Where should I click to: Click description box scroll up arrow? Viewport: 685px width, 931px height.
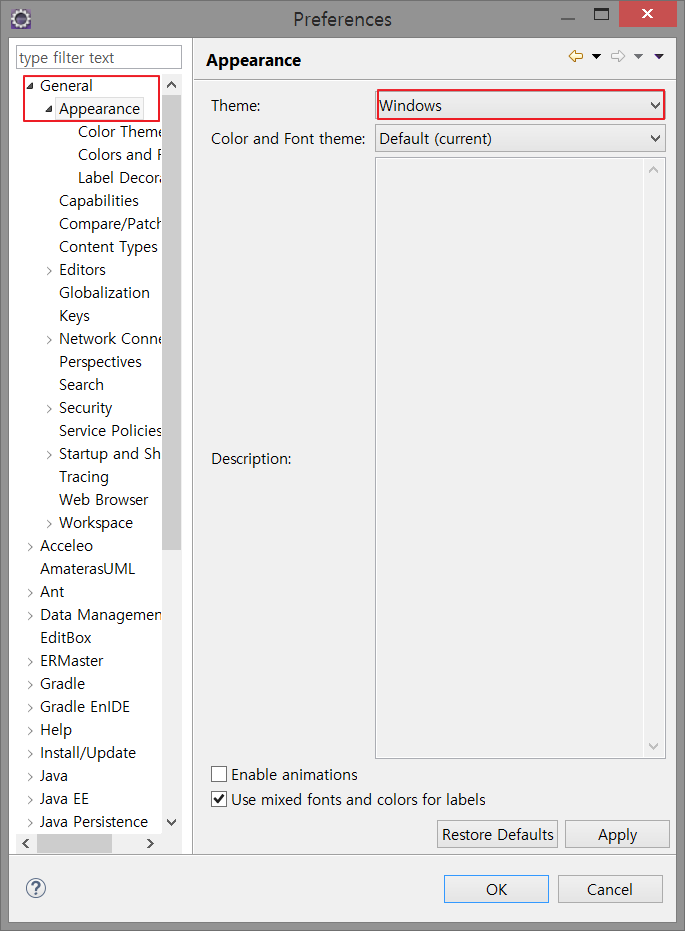pyautogui.click(x=654, y=170)
